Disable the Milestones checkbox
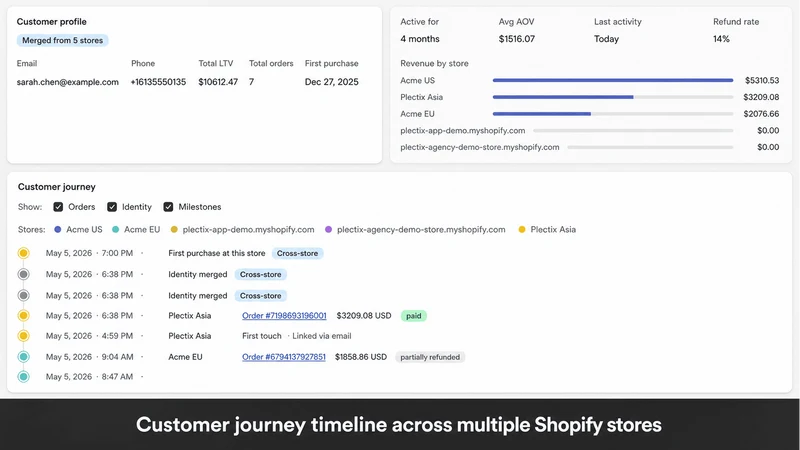Screen dimensions: 800x450 tap(168, 207)
